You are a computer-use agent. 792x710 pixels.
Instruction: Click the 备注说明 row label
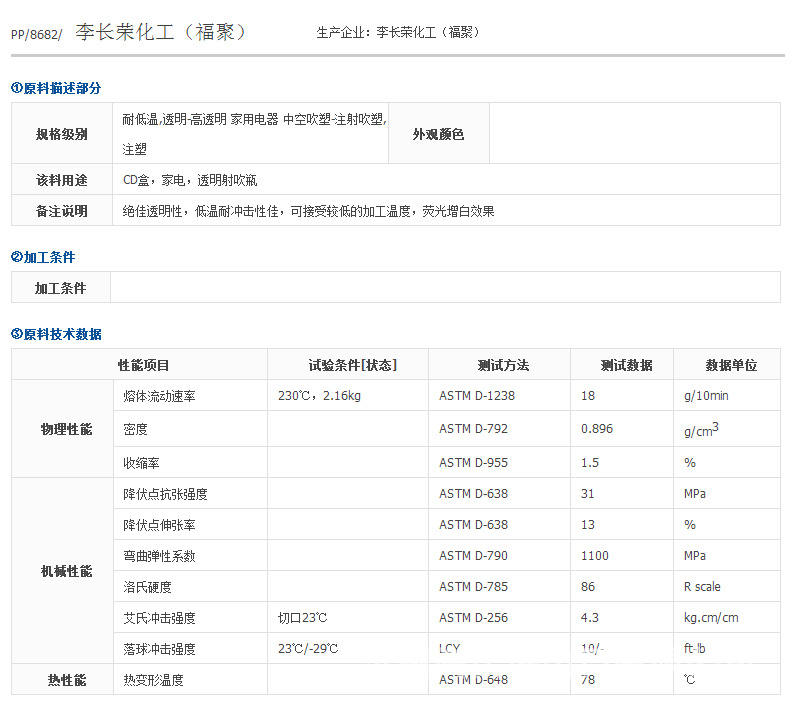[x=62, y=211]
